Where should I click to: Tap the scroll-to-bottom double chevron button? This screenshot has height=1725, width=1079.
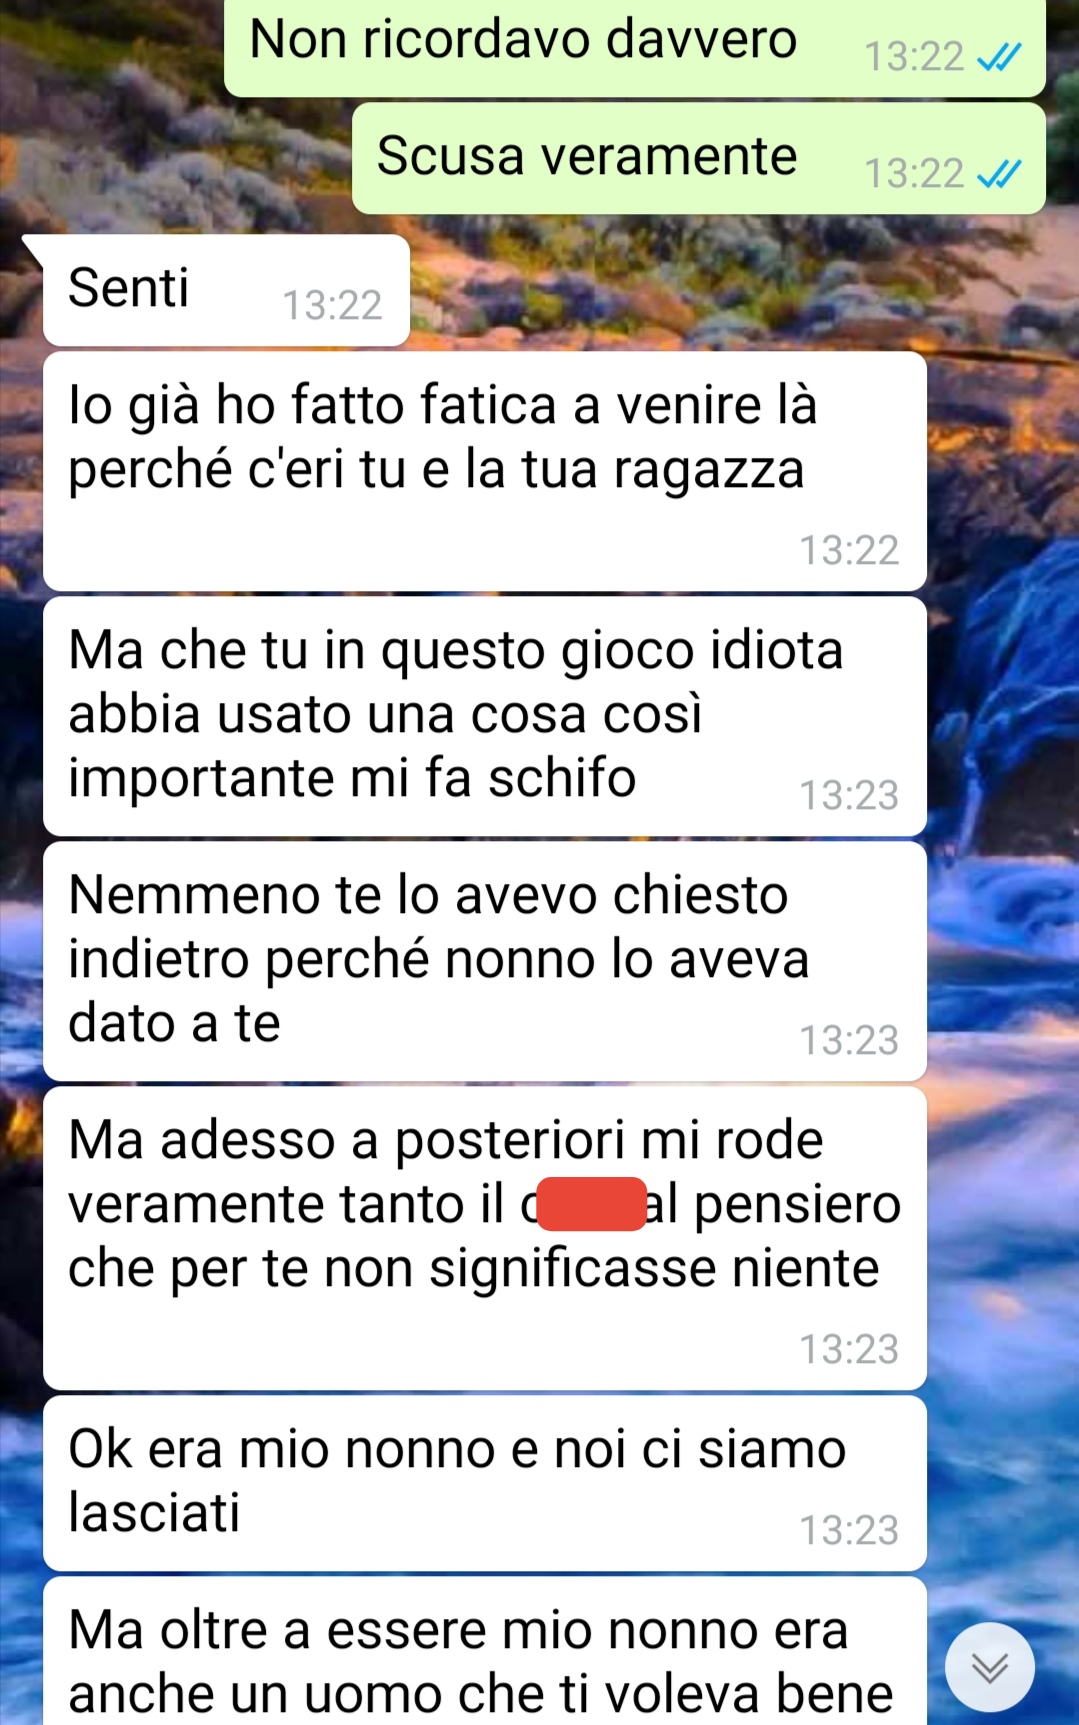coord(990,1667)
